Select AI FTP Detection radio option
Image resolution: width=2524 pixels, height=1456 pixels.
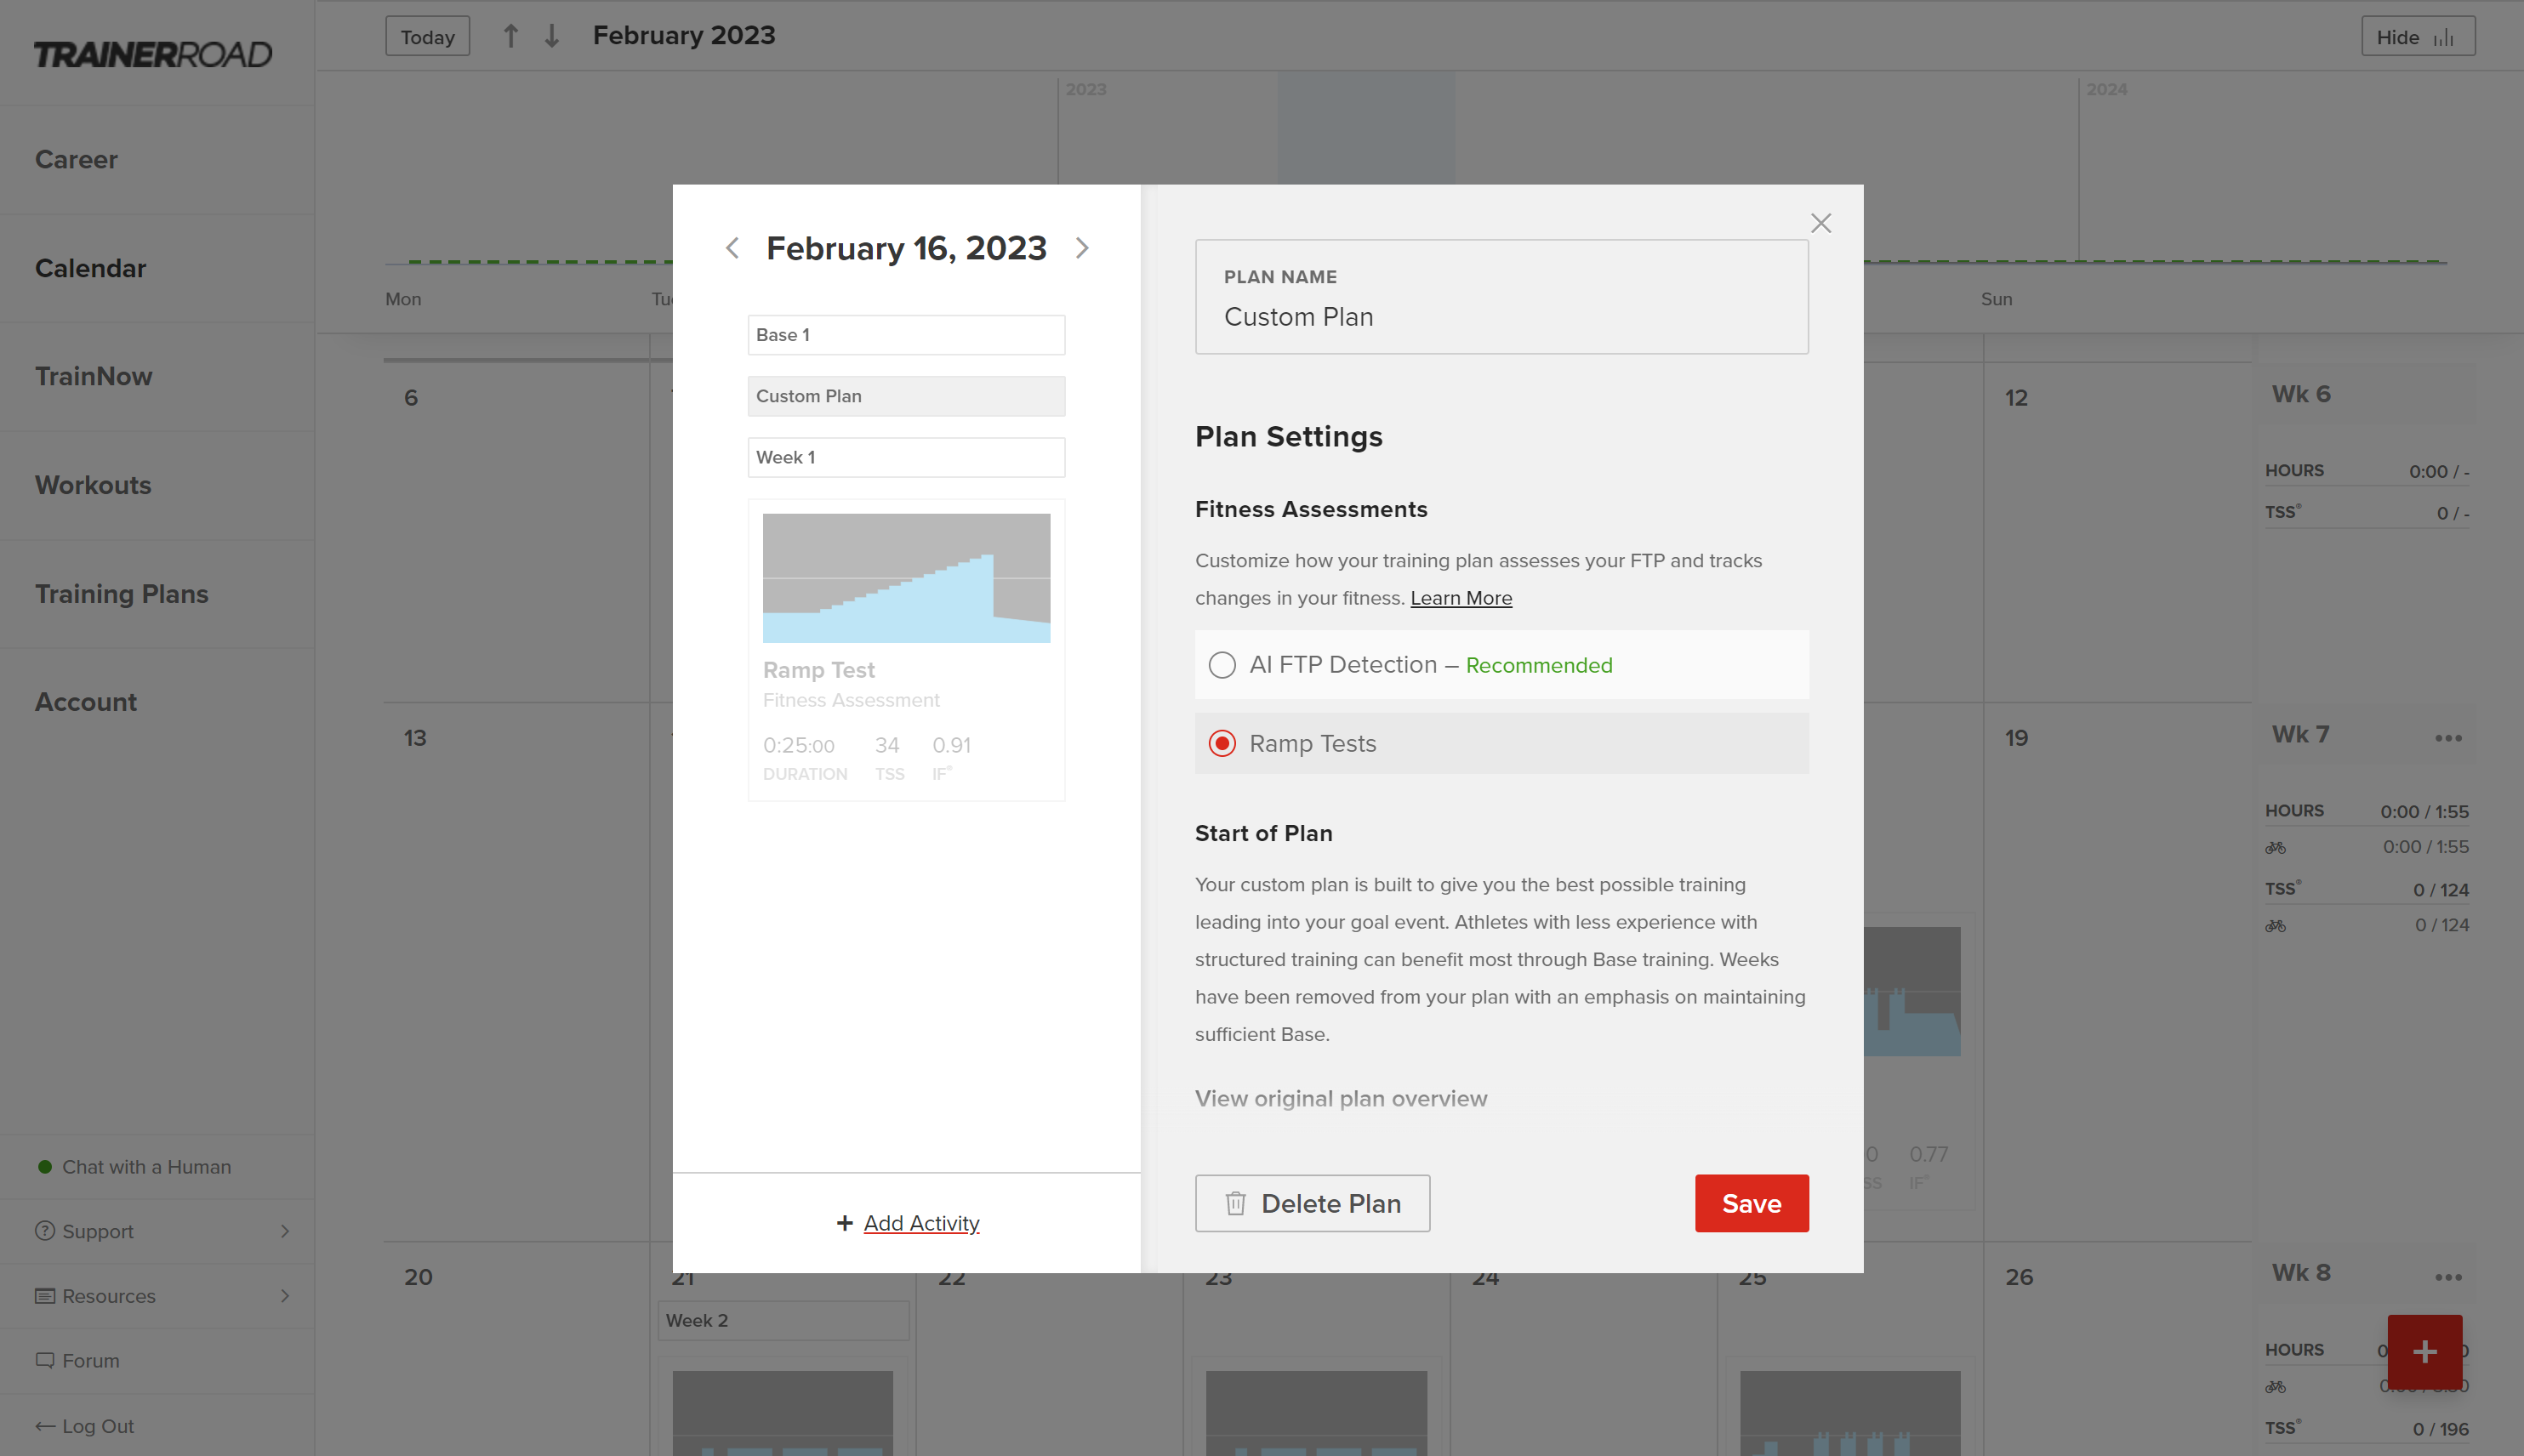tap(1222, 665)
